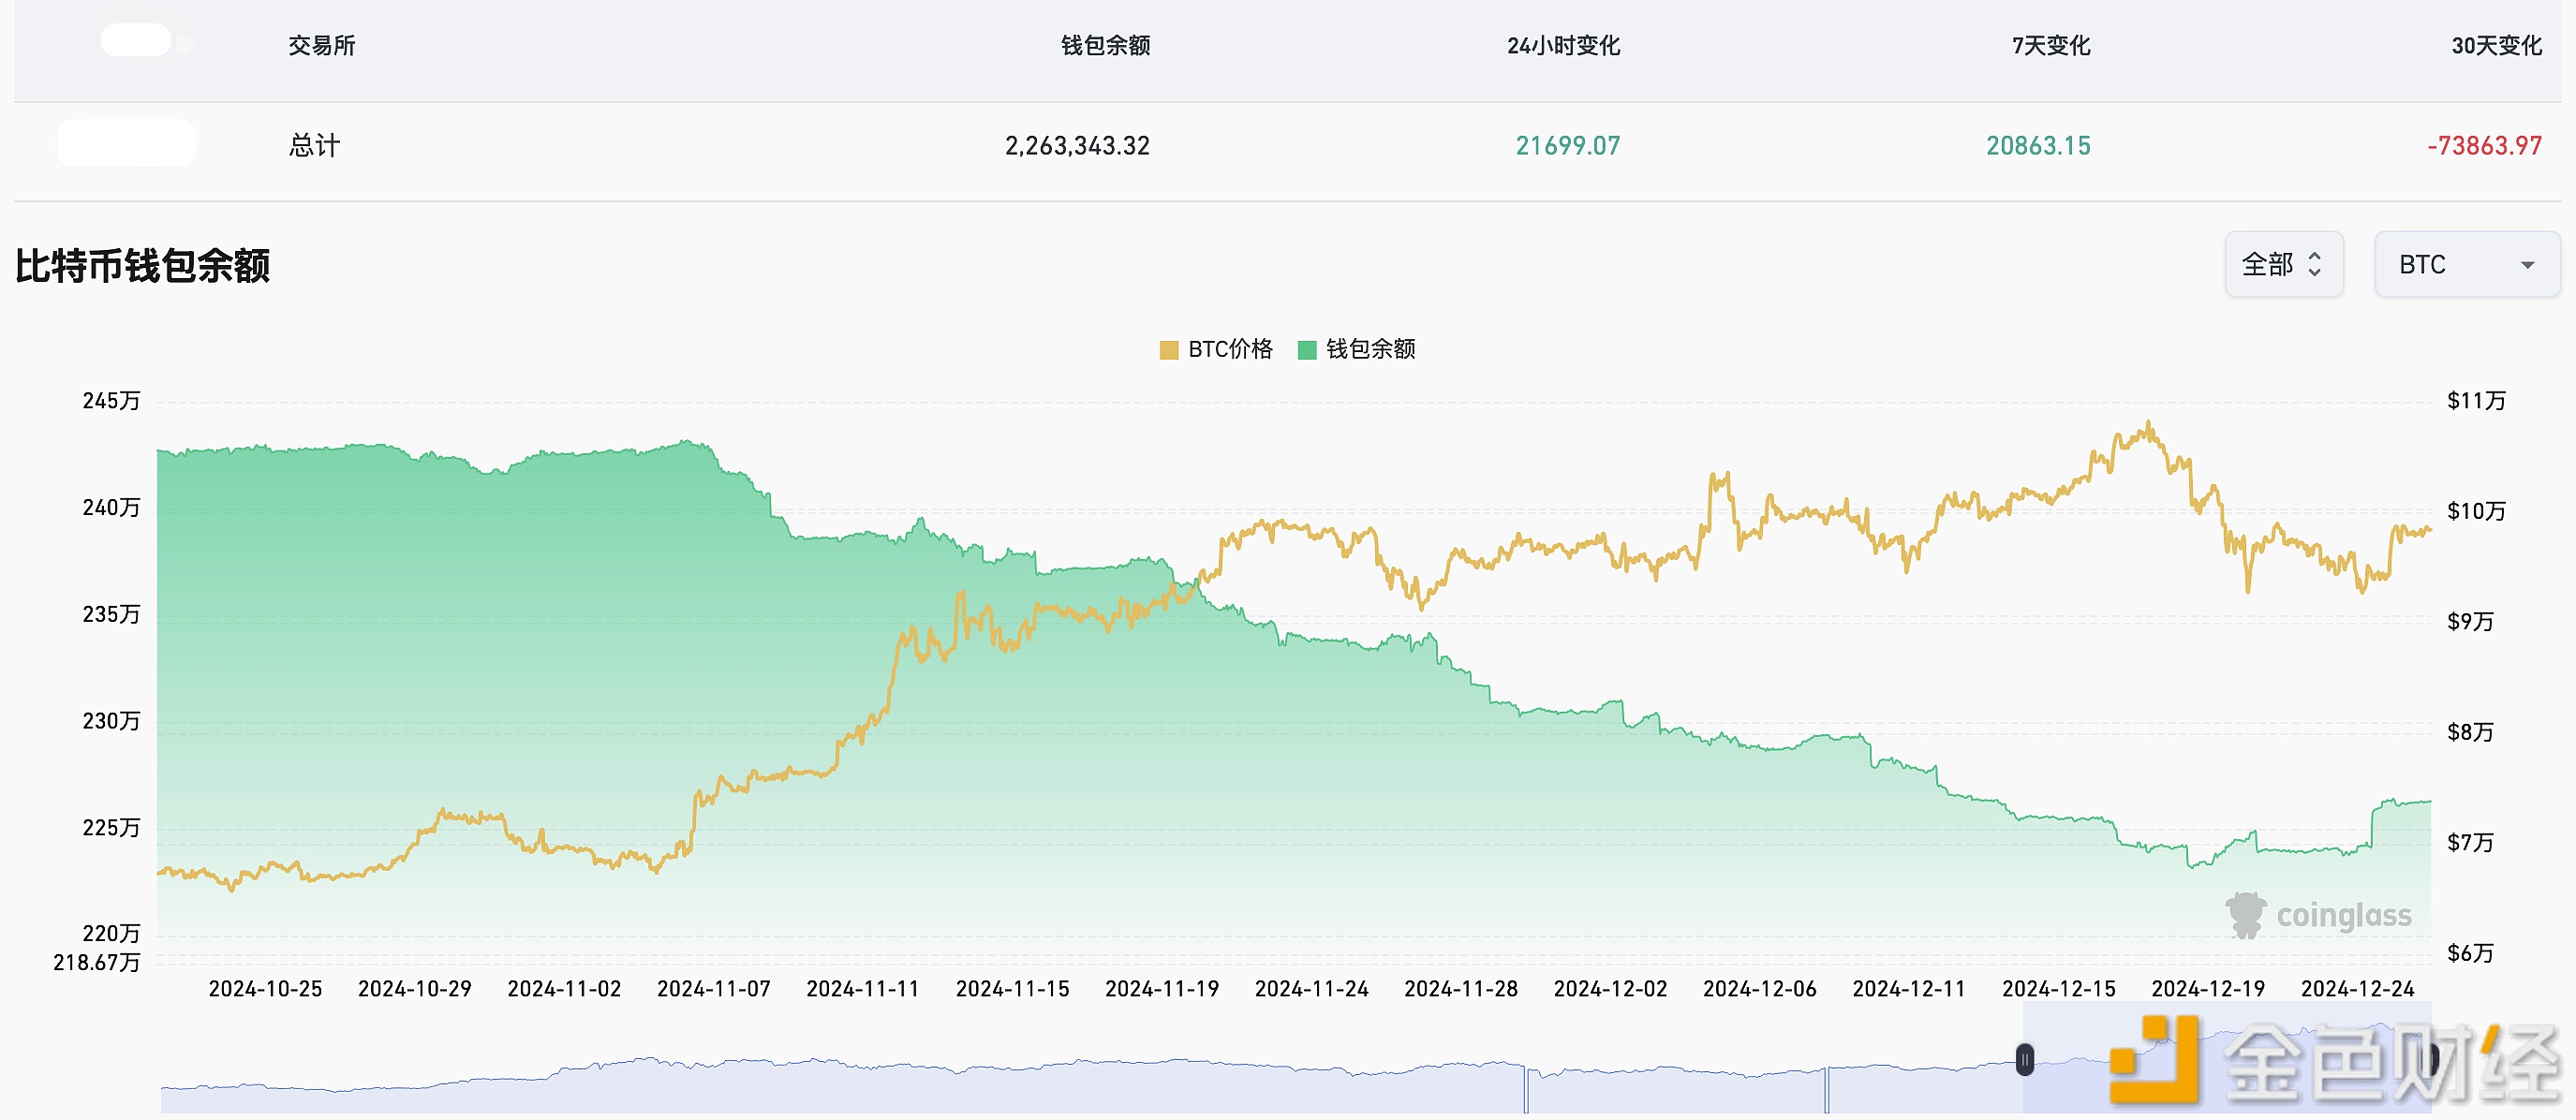Screen dimensions: 2576x1120
Task: Click the 比特币钱包余额 chart title
Action: click(142, 266)
